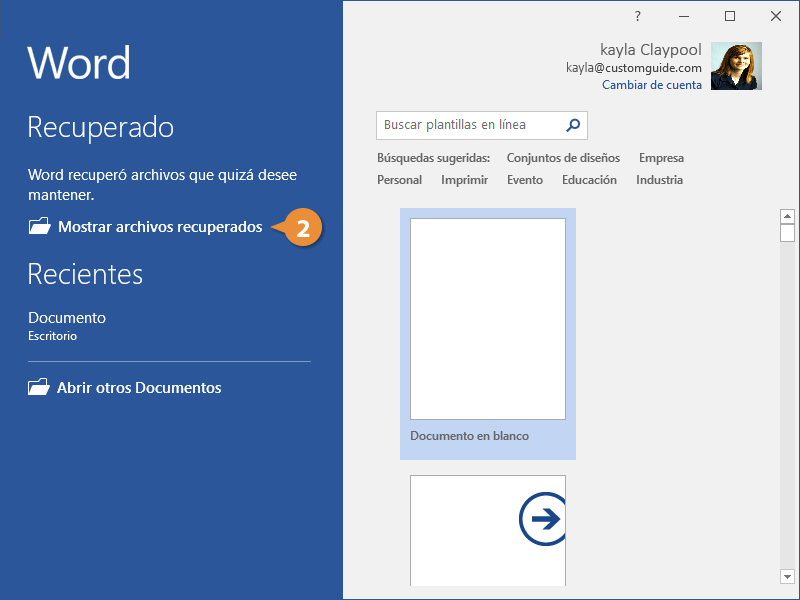Open the recent file Documento
800x600 pixels.
[67, 318]
